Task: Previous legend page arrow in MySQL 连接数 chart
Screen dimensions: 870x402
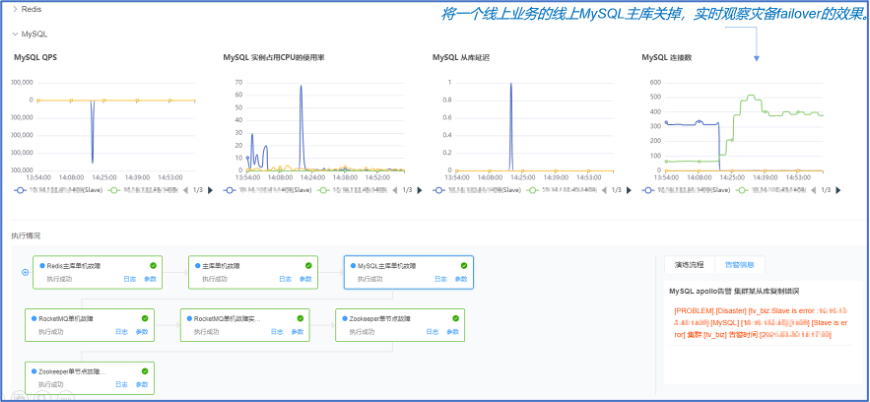Action: tap(813, 190)
